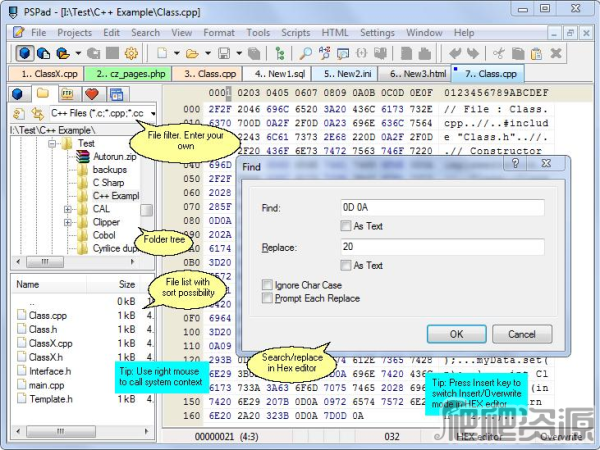Click the Cut scissors toolbar icon
The height and width of the screenshot is (450, 600).
pyautogui.click(x=499, y=53)
